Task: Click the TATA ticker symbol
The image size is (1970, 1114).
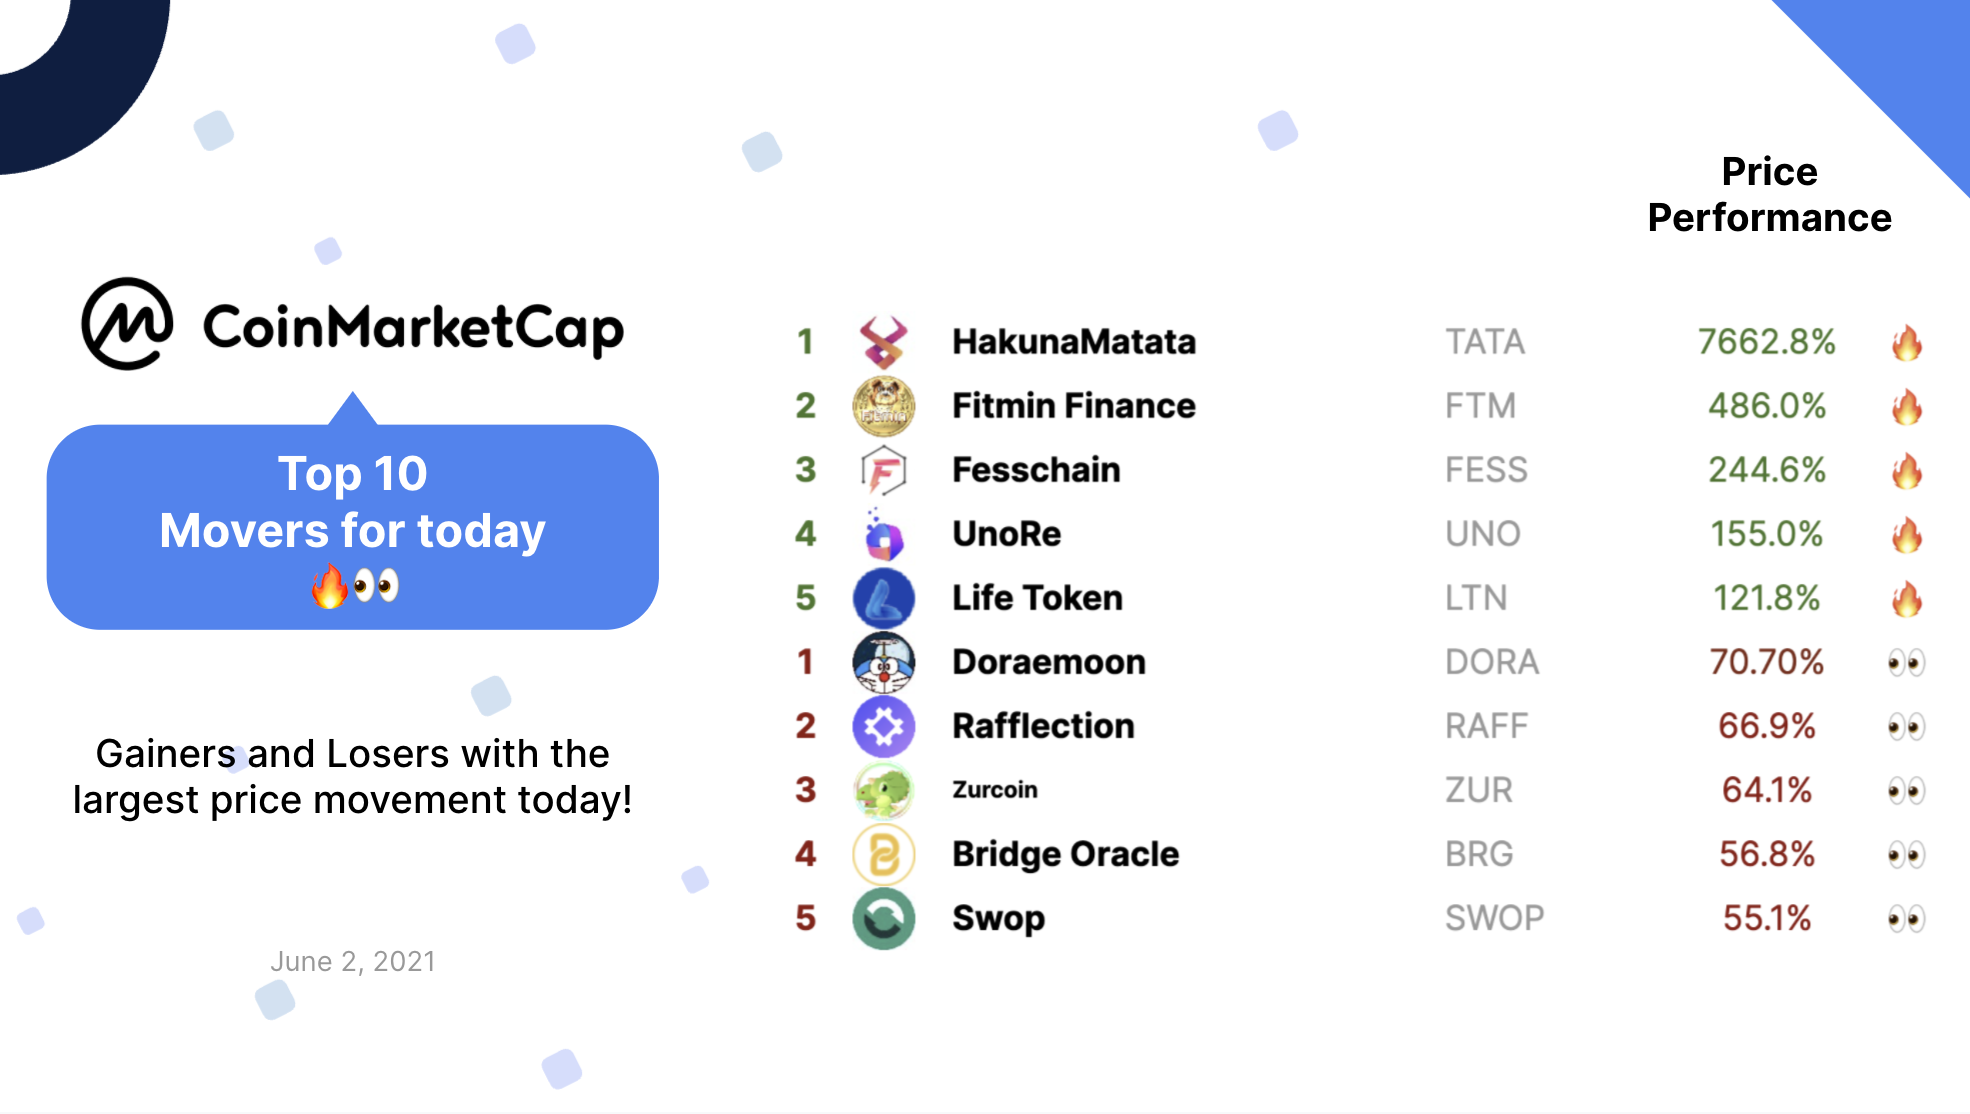Action: click(x=1485, y=342)
